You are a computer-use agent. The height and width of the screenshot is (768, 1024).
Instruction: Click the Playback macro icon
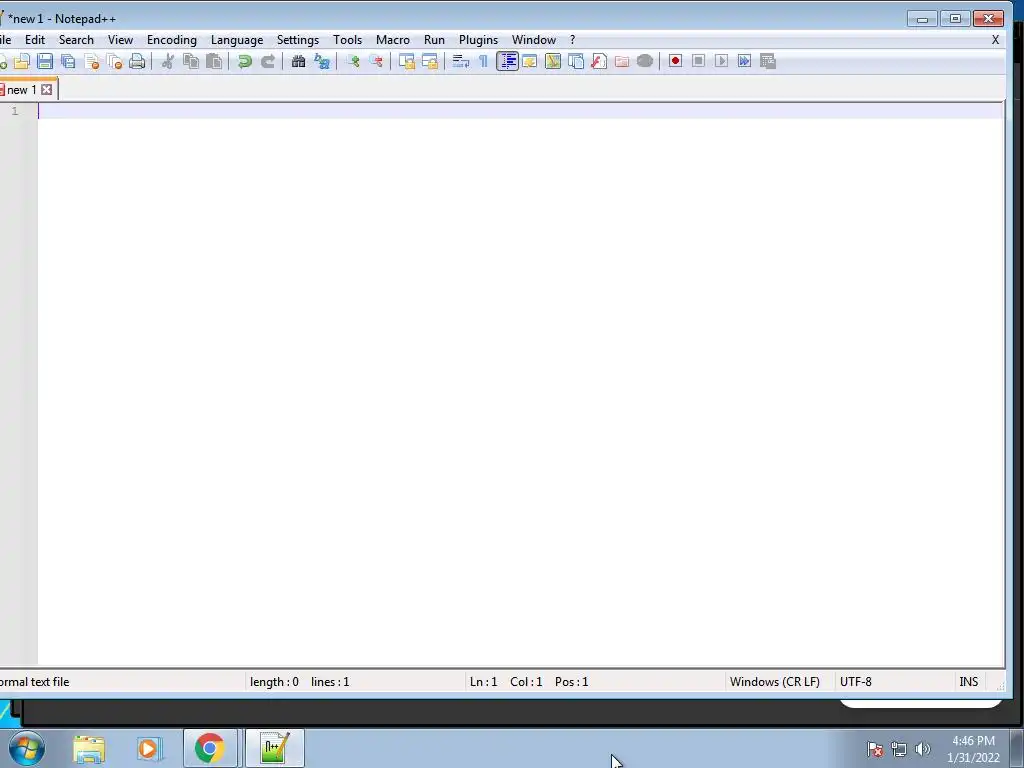[x=721, y=61]
